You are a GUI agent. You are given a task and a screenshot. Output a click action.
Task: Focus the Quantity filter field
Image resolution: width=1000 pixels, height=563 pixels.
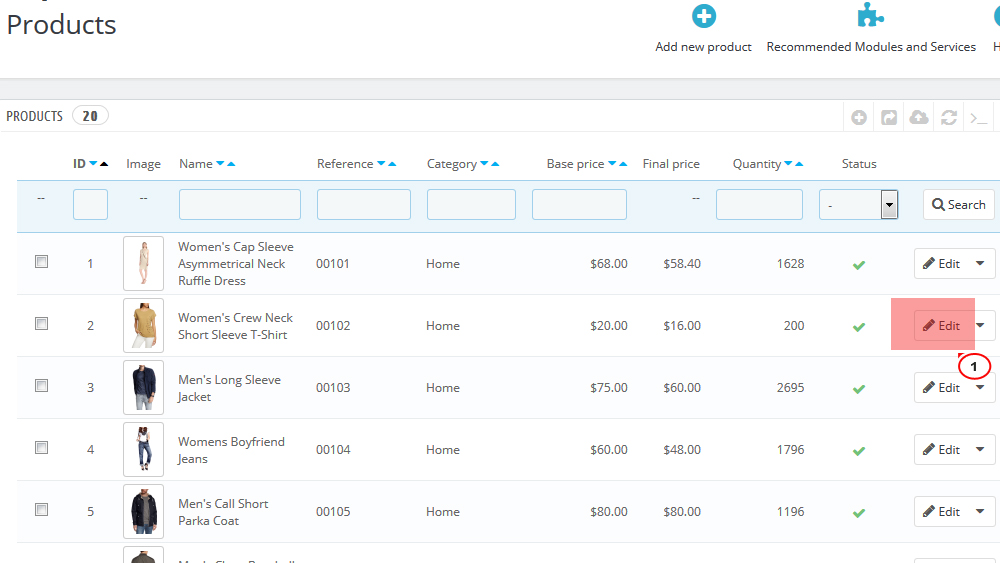point(759,205)
